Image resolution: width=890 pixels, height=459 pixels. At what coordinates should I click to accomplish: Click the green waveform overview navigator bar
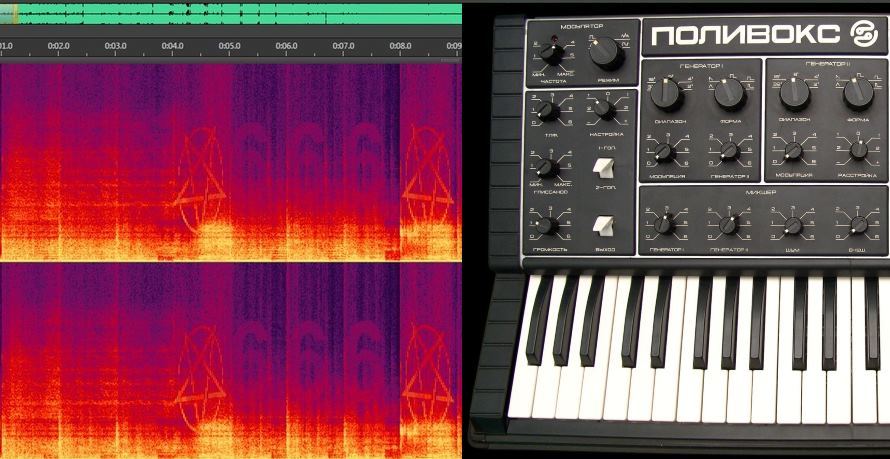click(231, 14)
